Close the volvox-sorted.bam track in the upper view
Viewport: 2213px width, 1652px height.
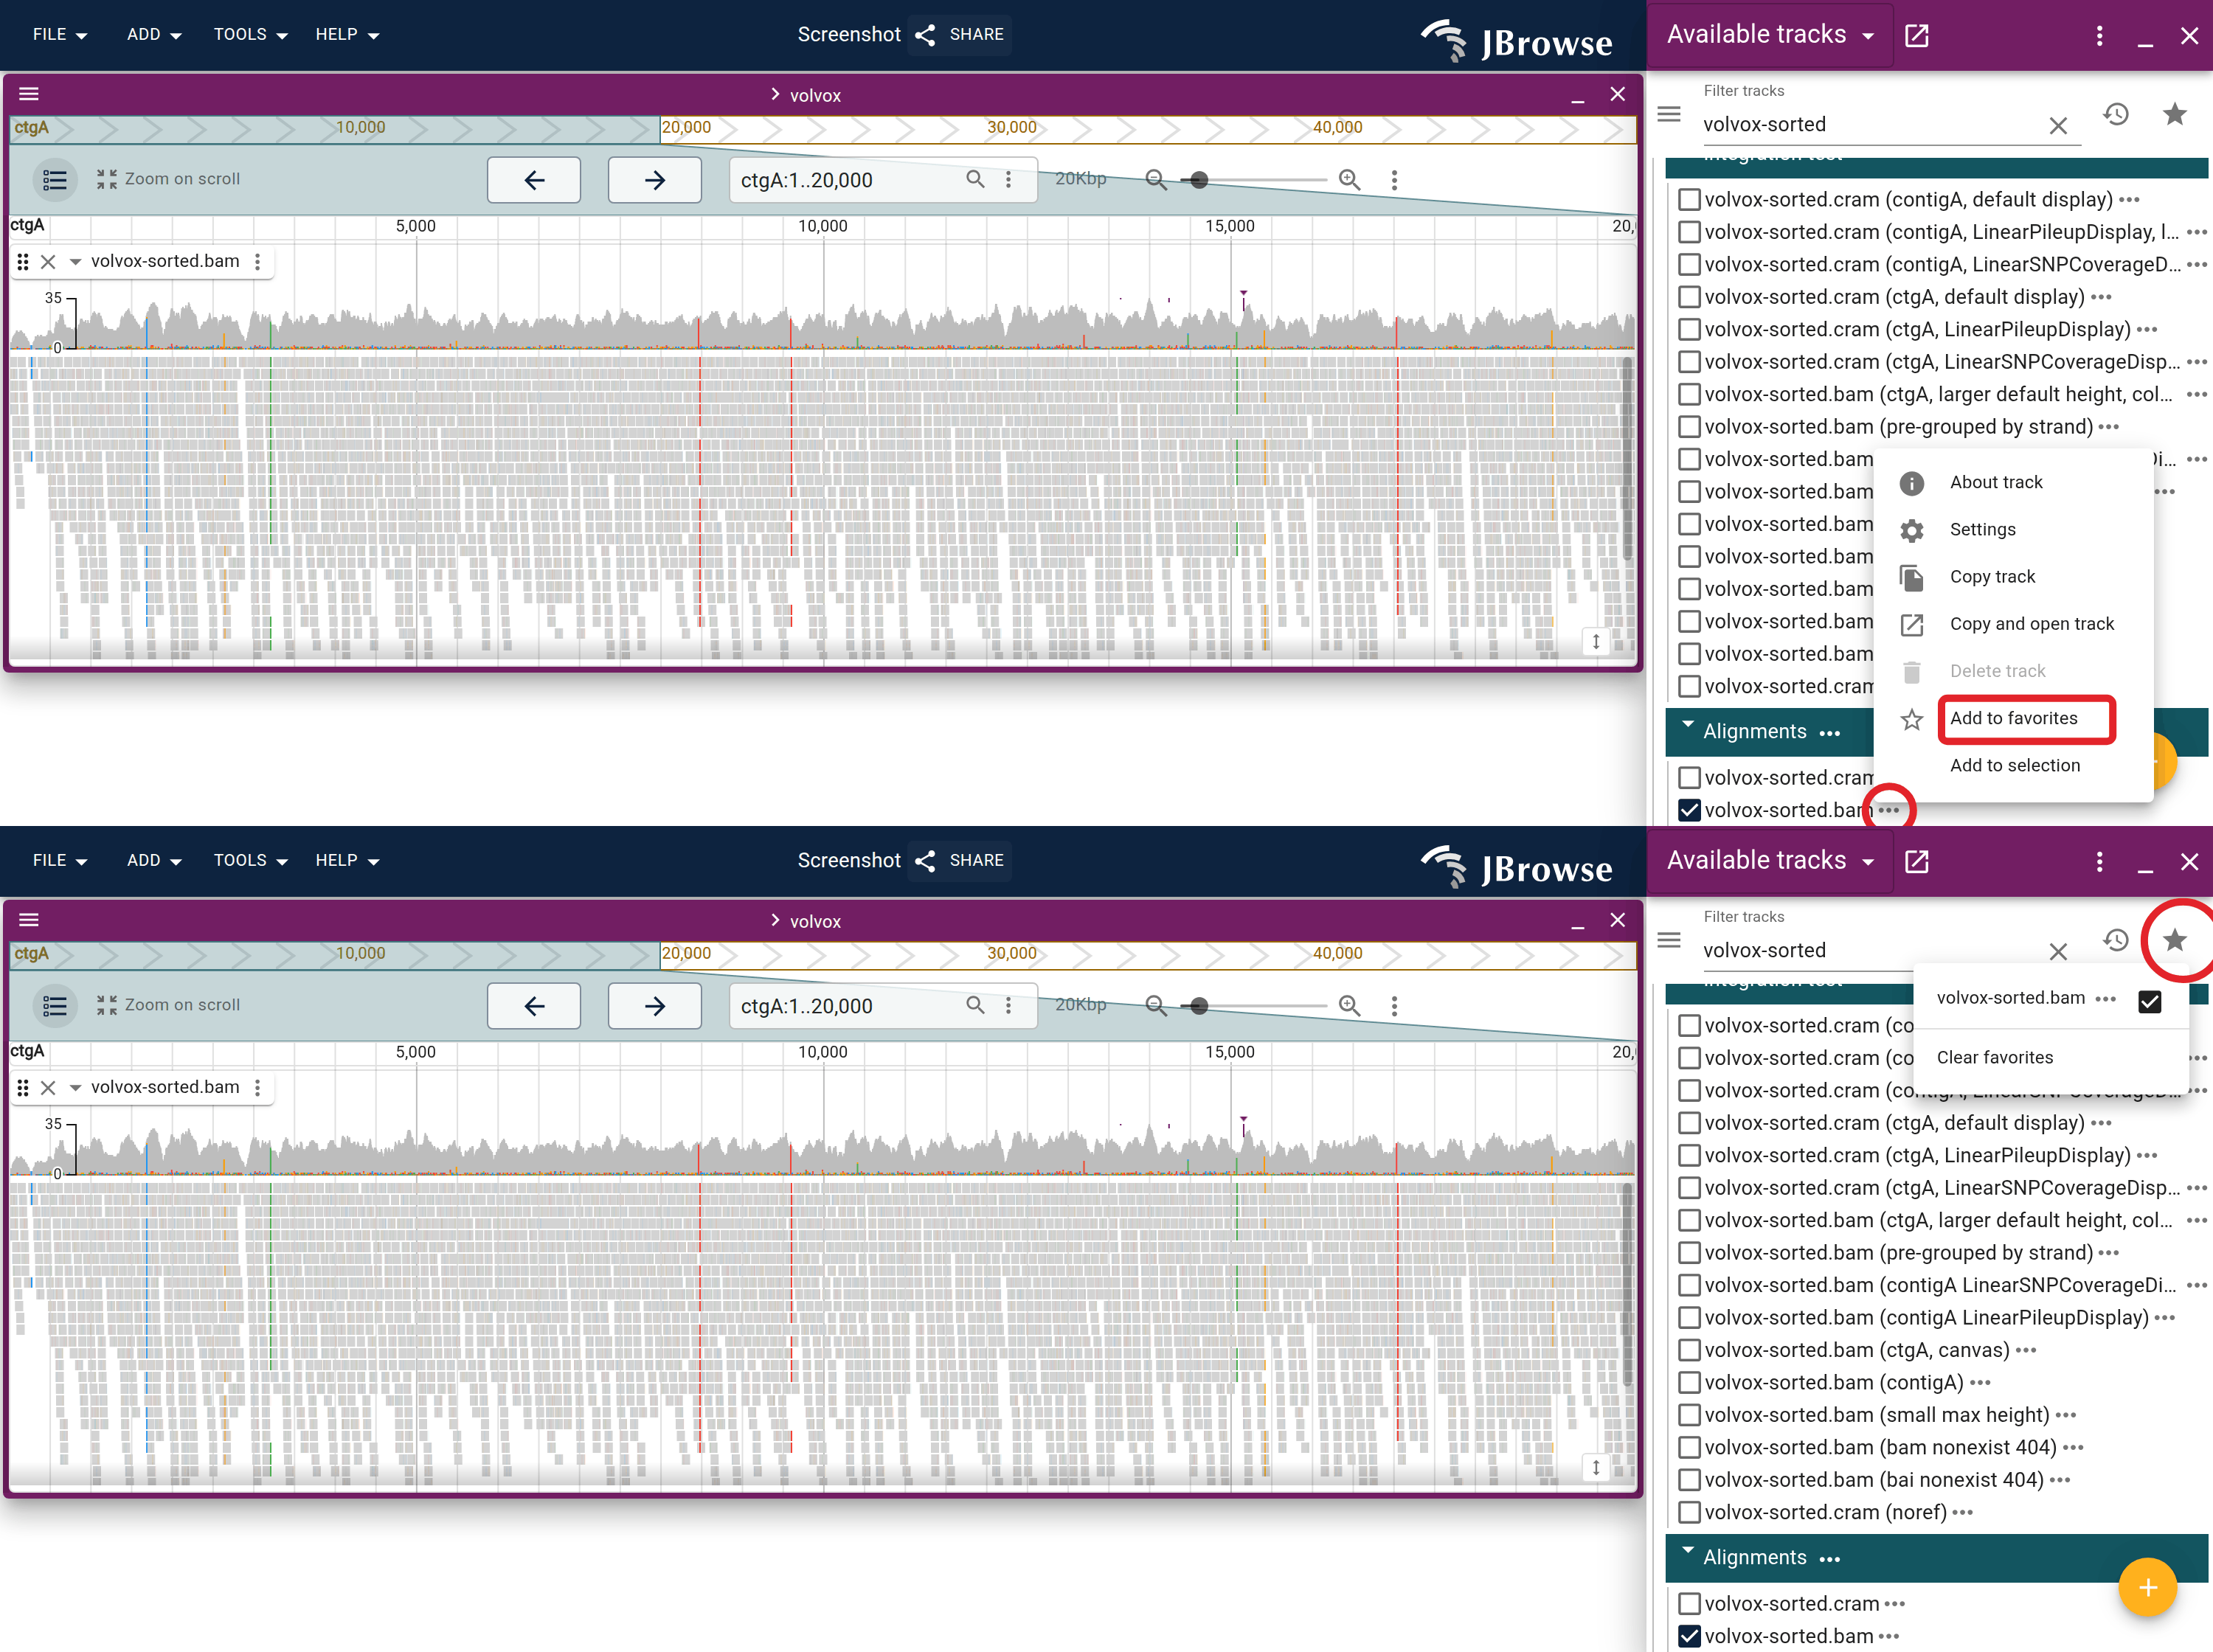(x=48, y=262)
